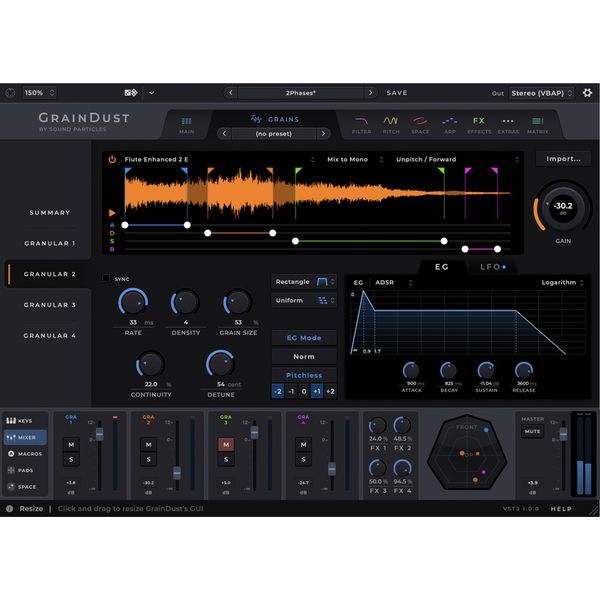
Task: Click the HELP link
Action: [x=561, y=509]
